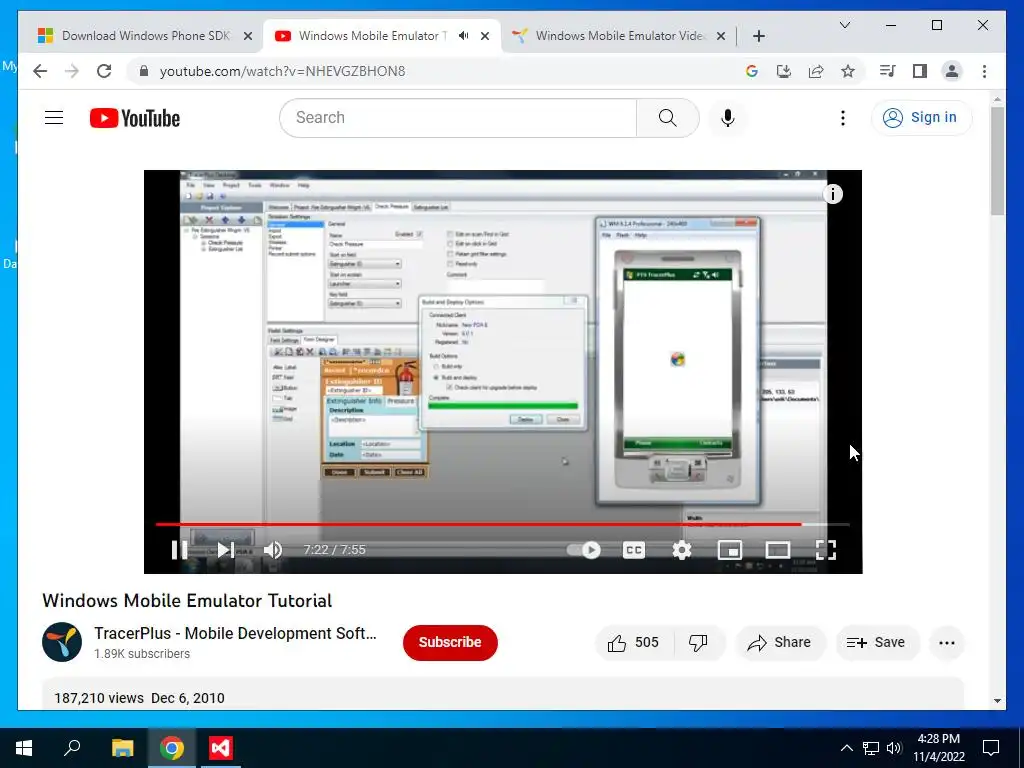Open the Chrome profile avatar
Viewport: 1024px width, 768px height.
pos(952,71)
